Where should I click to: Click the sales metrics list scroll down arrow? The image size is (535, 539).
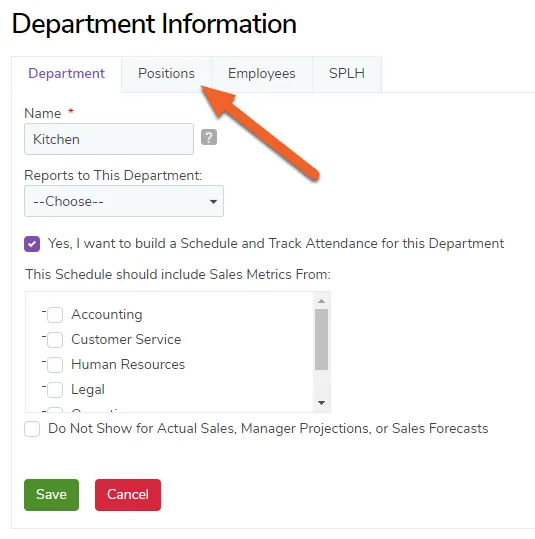(x=321, y=403)
